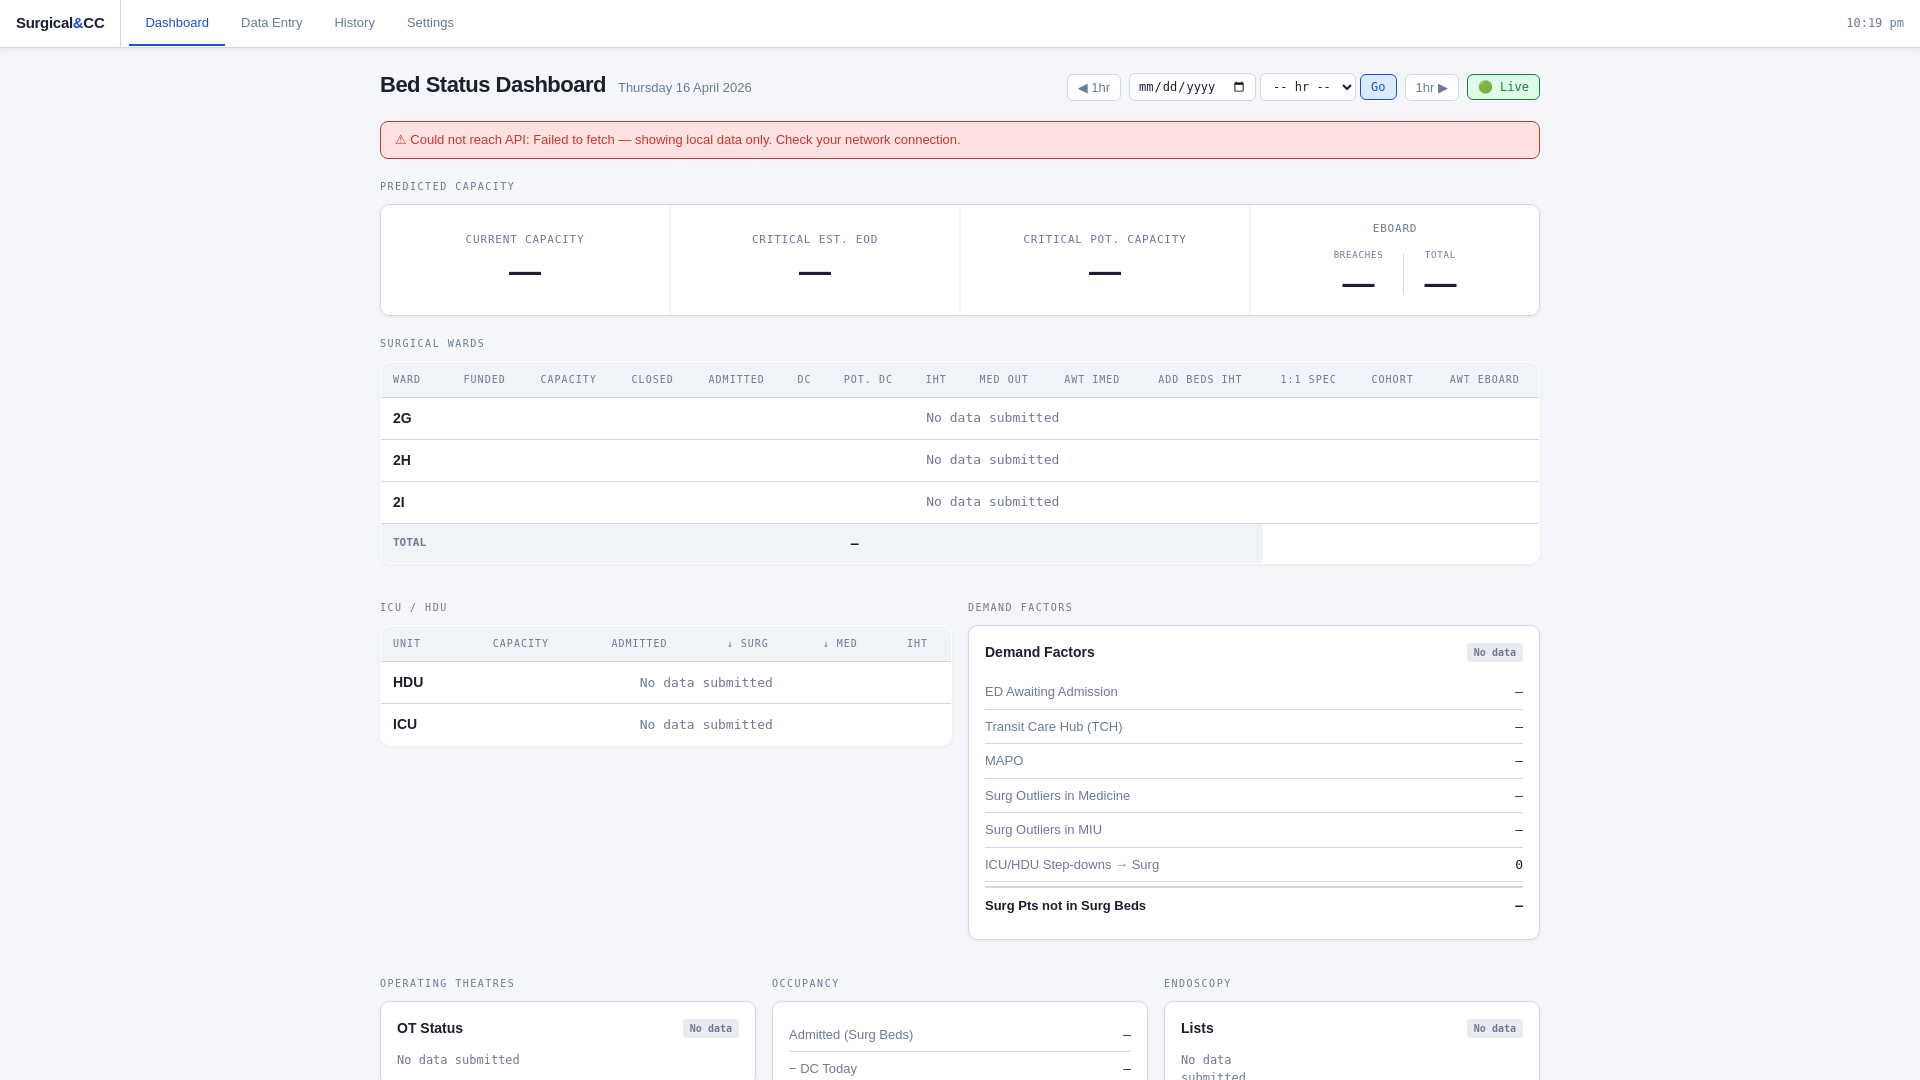This screenshot has width=1920, height=1080.
Task: Step forward one hour
Action: pyautogui.click(x=1431, y=88)
